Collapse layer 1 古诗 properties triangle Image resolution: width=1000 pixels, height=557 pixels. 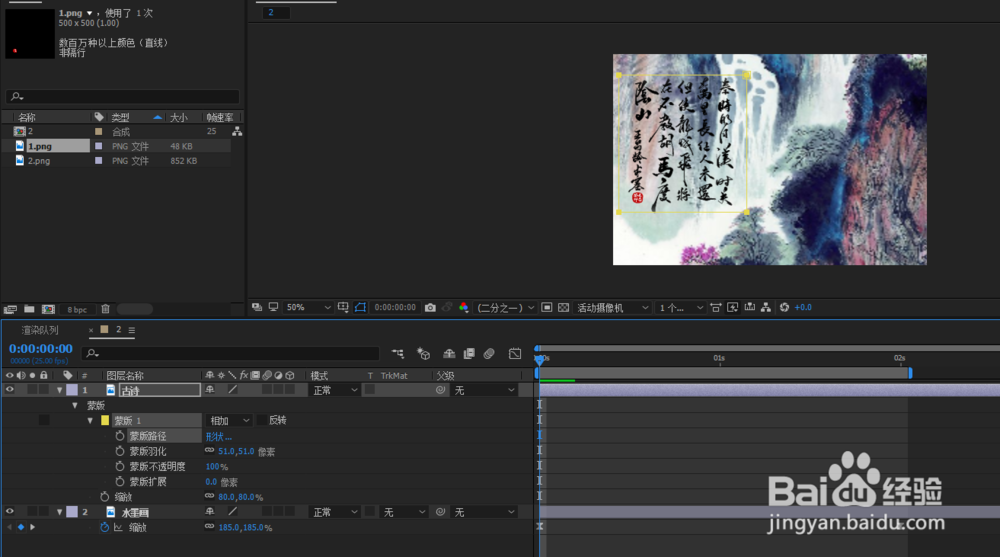(59, 390)
